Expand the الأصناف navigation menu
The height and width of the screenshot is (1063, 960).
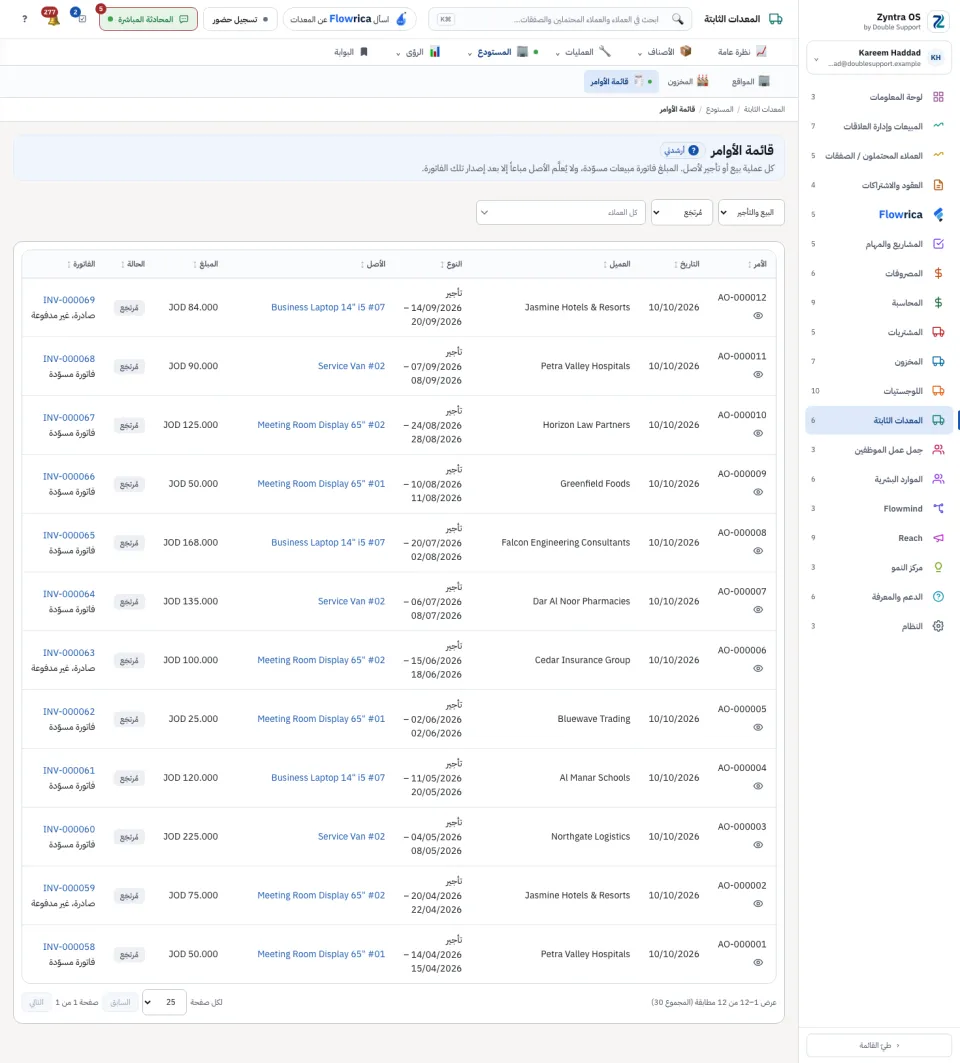click(x=664, y=52)
